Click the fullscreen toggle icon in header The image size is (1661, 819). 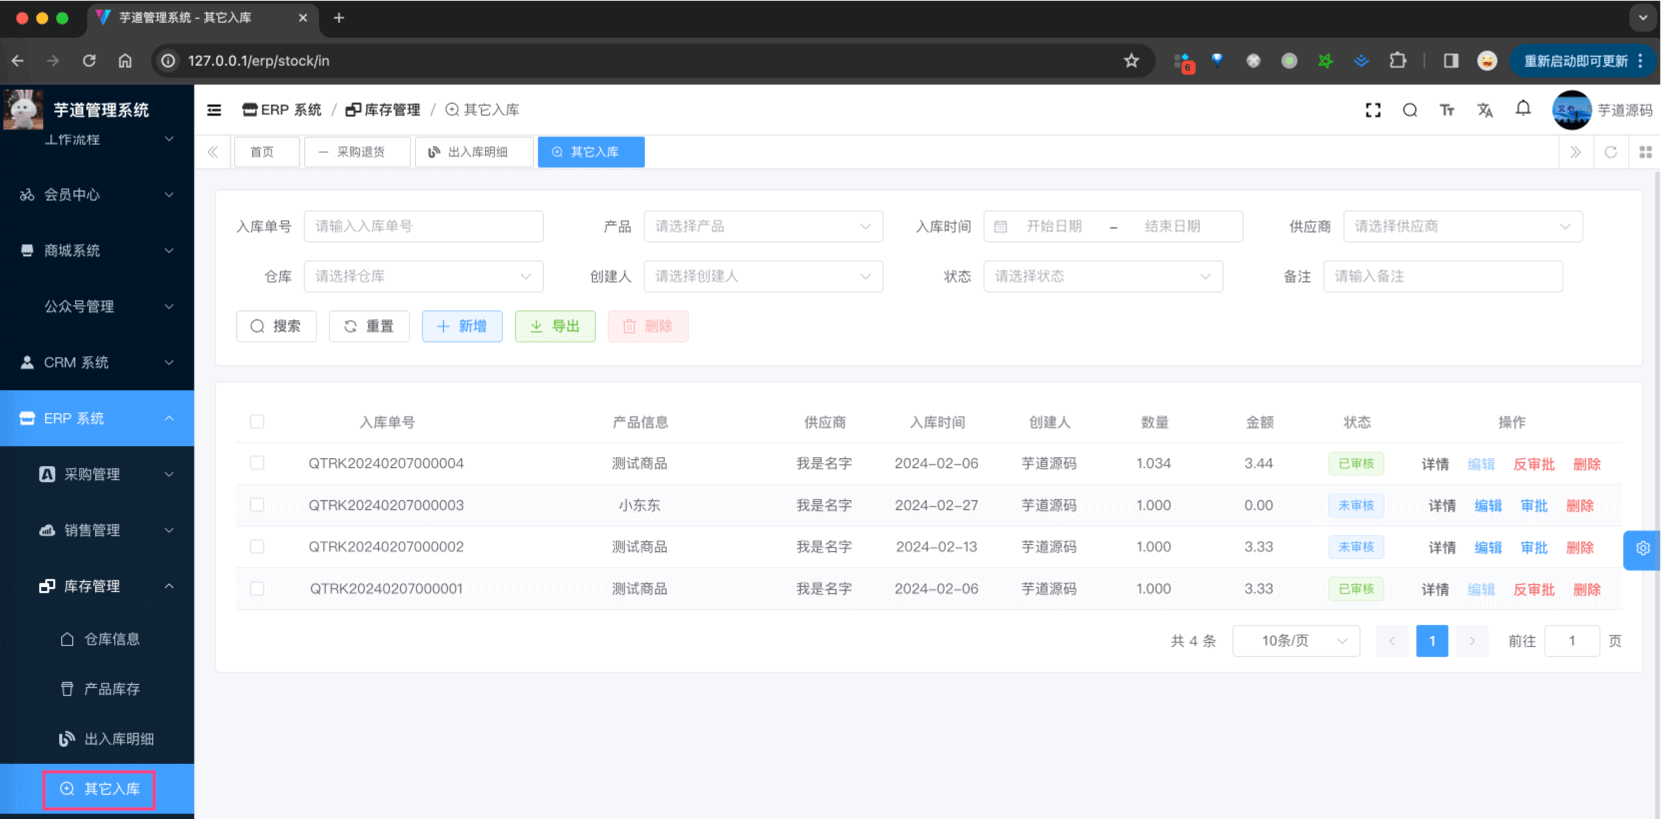tap(1373, 110)
